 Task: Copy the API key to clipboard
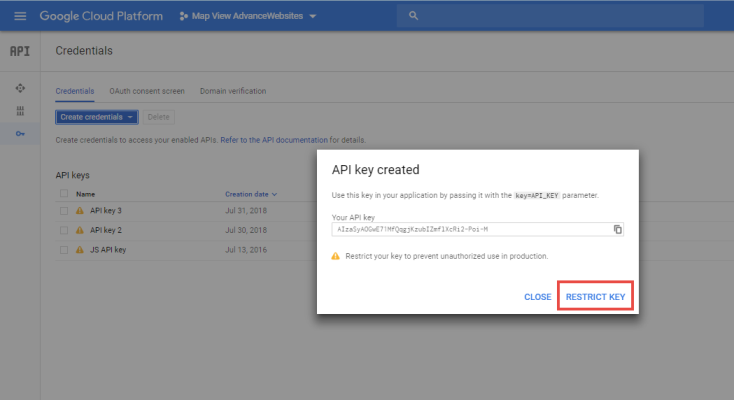click(618, 229)
